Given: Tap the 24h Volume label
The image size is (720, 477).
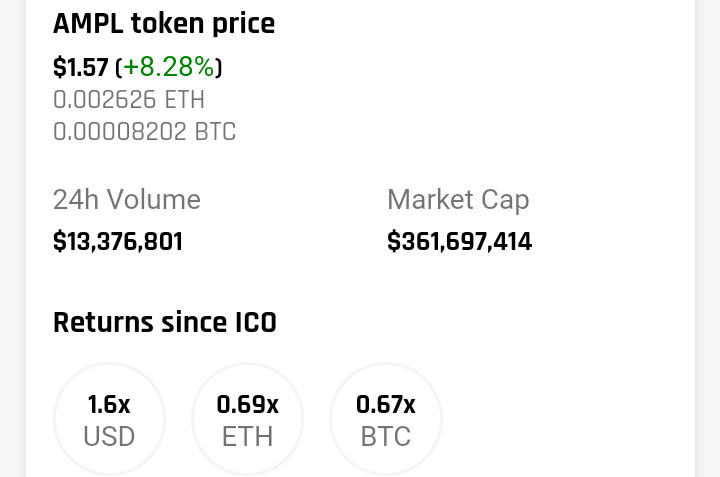Looking at the screenshot, I should [x=126, y=200].
